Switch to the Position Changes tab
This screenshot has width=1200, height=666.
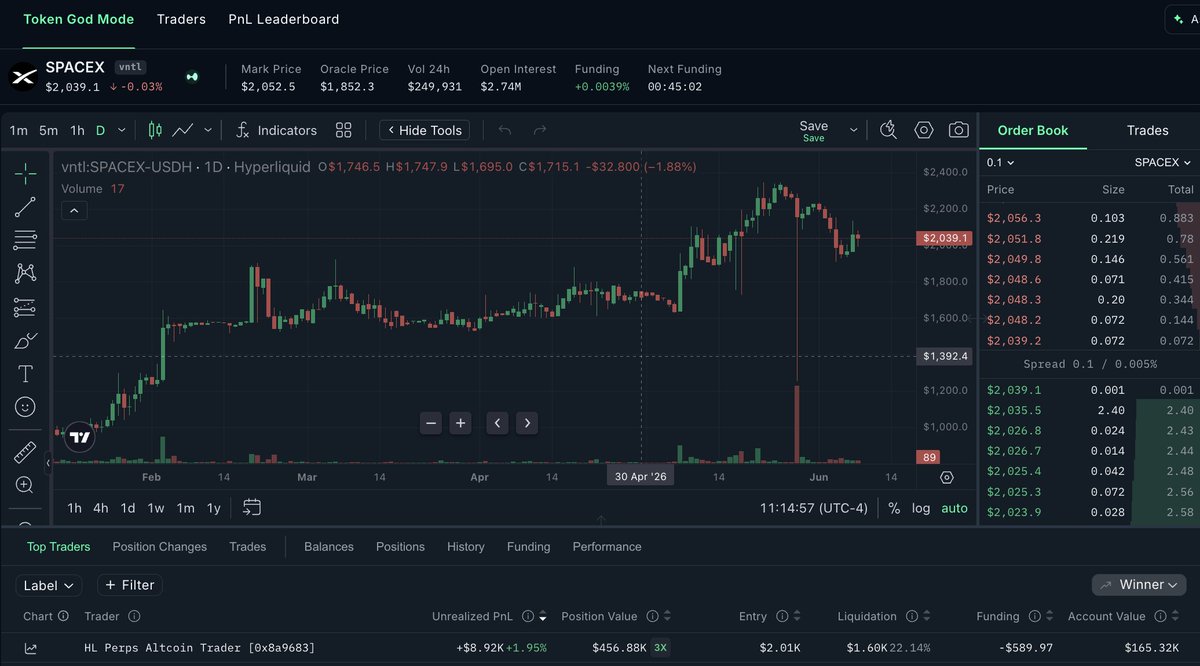tap(160, 547)
